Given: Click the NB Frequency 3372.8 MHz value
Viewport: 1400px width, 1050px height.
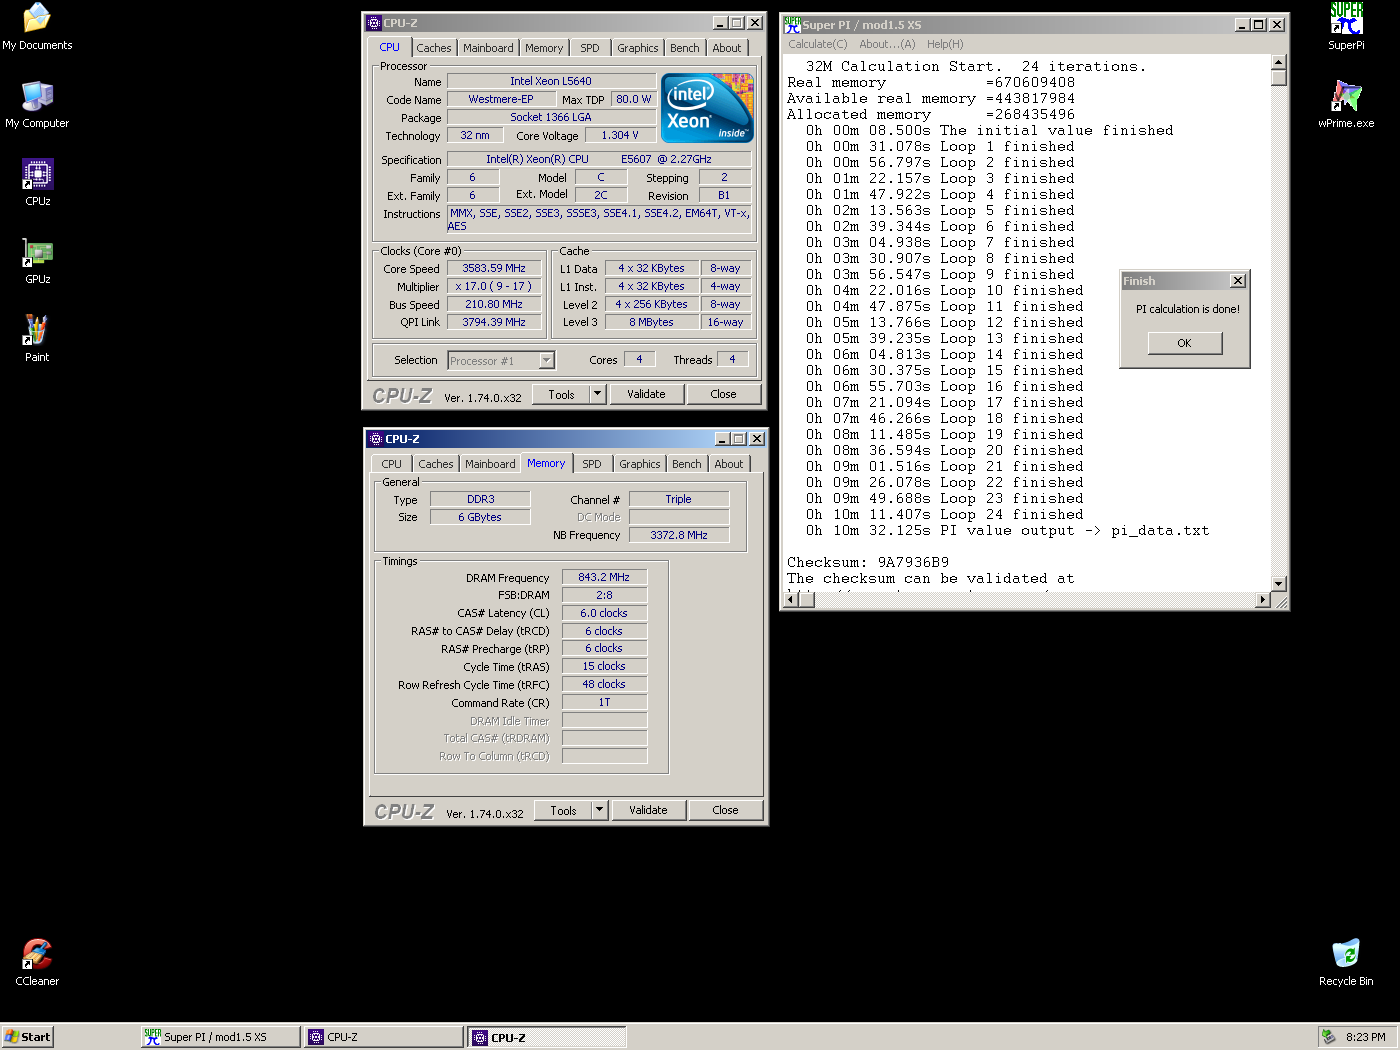Looking at the screenshot, I should pyautogui.click(x=679, y=535).
